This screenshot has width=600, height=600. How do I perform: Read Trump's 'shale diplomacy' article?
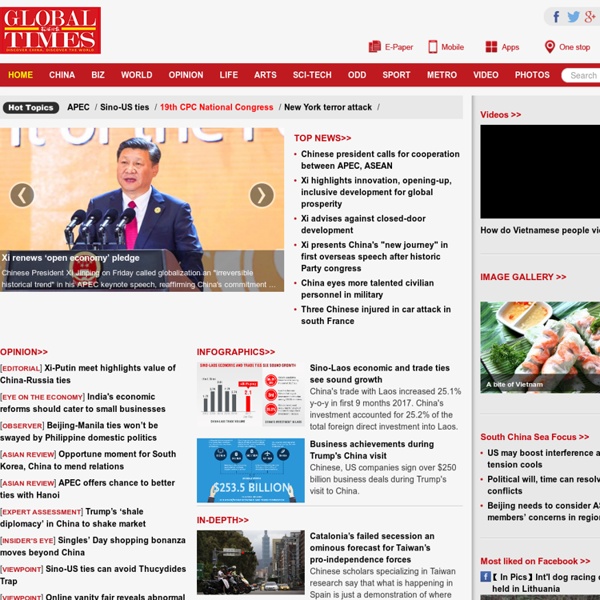click(73, 517)
